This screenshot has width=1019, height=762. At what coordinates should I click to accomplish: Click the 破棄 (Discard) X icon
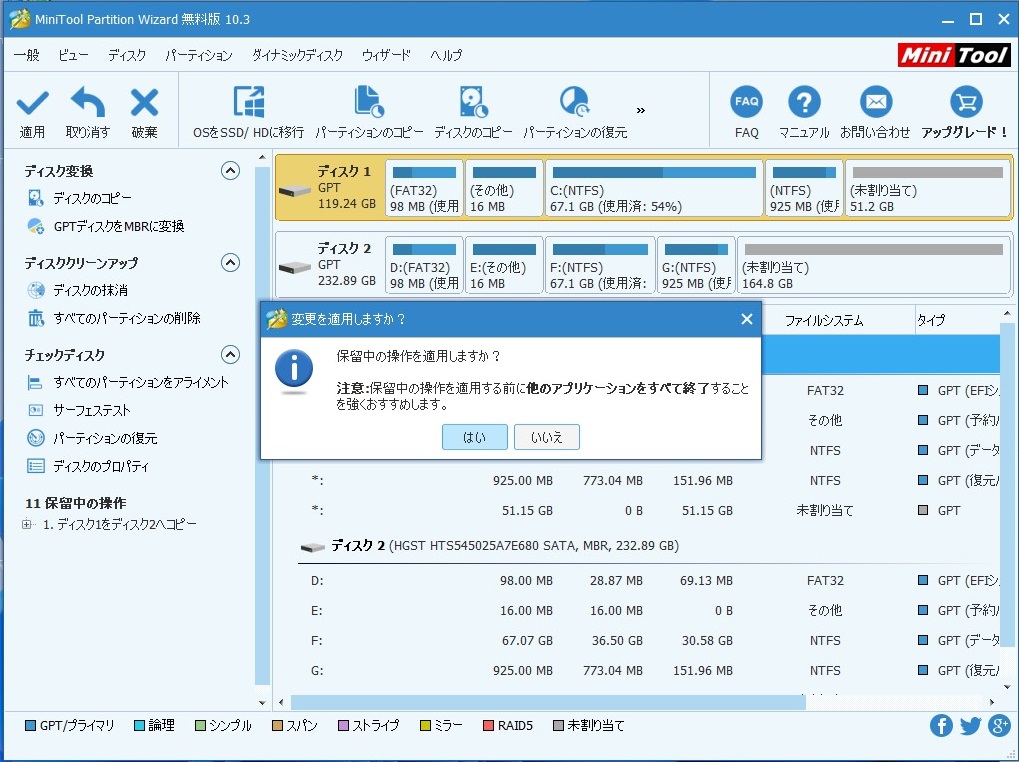[x=145, y=103]
